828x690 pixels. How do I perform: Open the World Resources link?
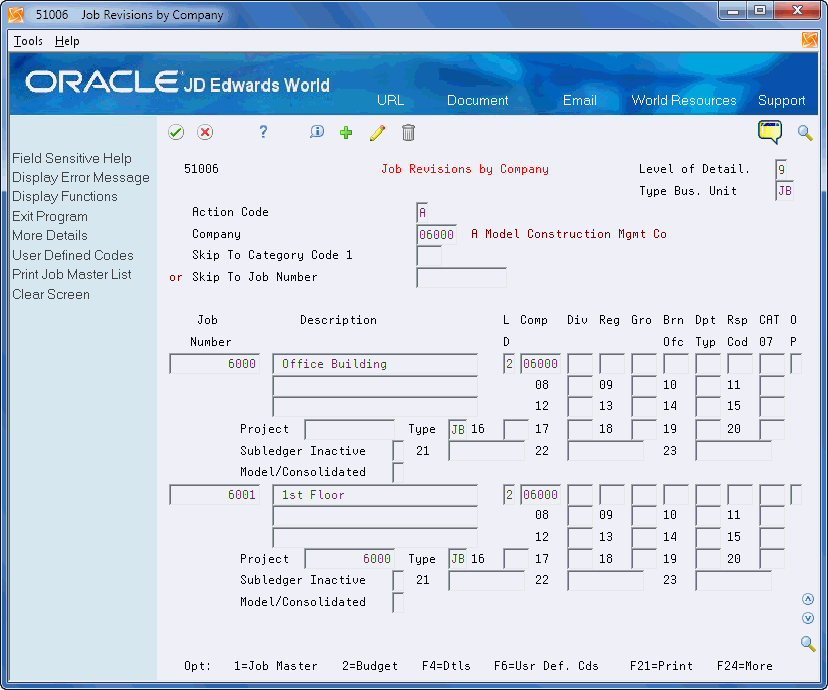(x=684, y=100)
